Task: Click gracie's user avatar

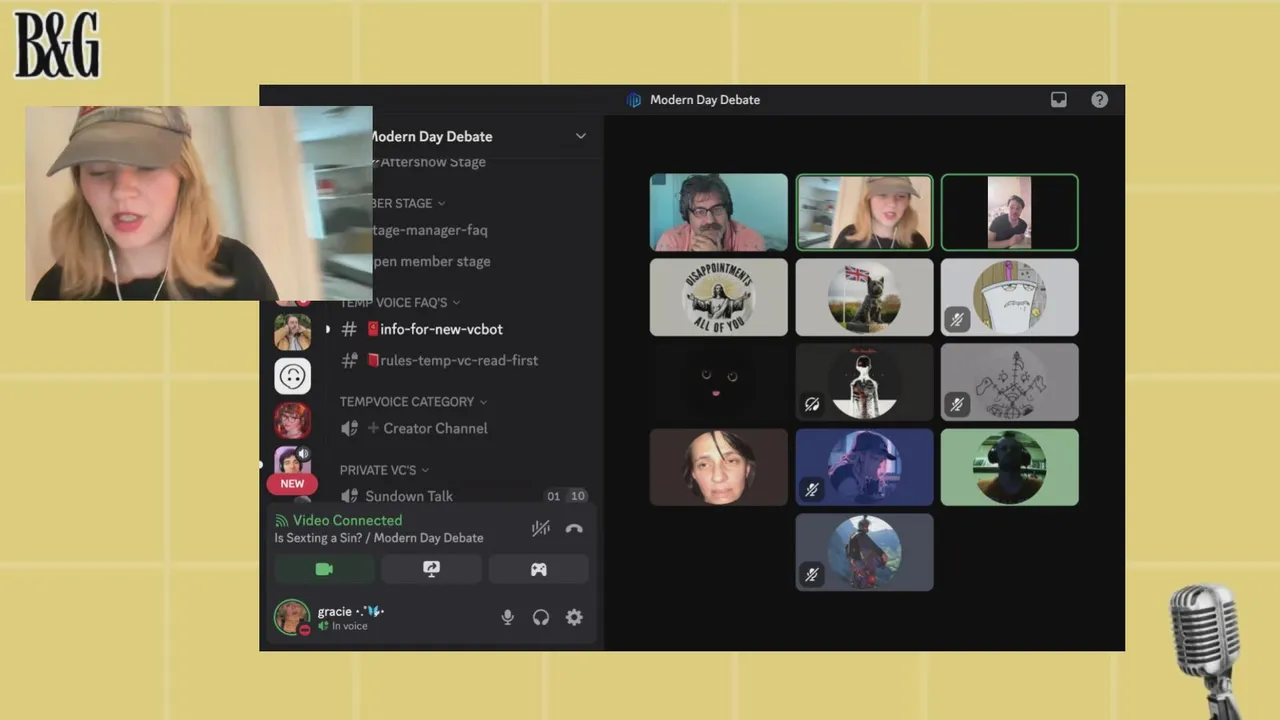Action: pos(292,617)
